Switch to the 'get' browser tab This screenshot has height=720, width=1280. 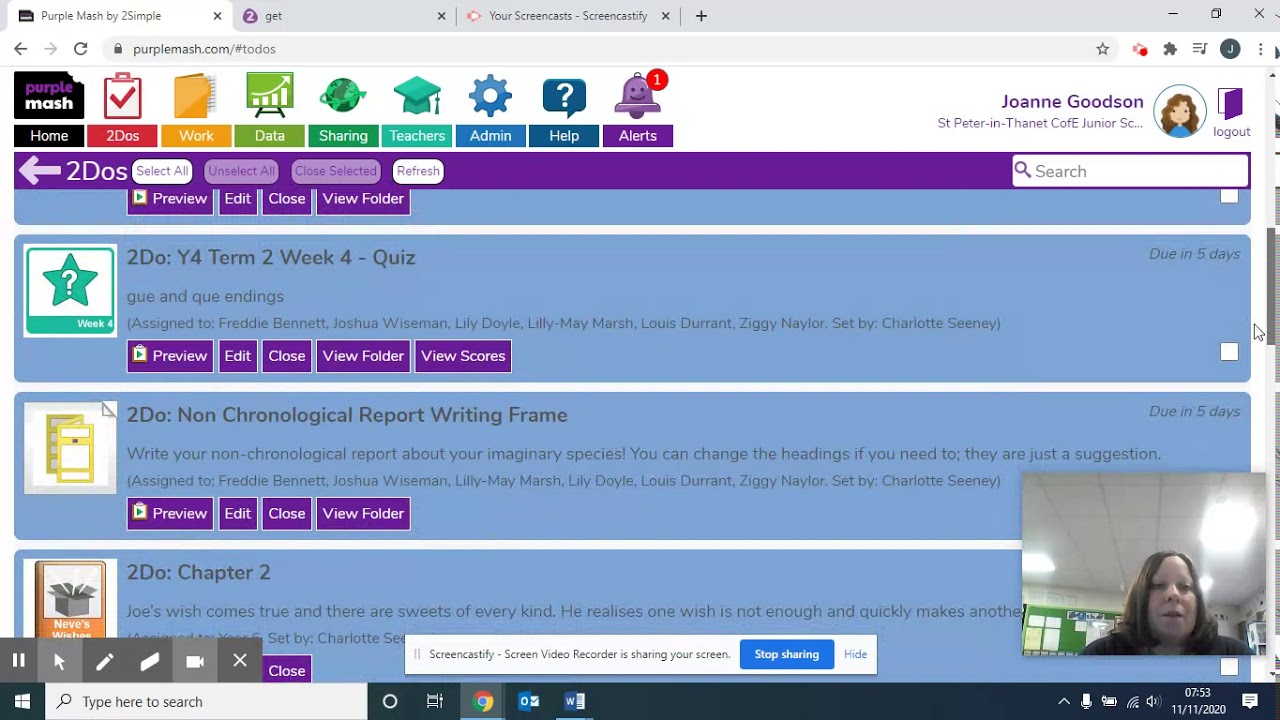click(x=346, y=16)
